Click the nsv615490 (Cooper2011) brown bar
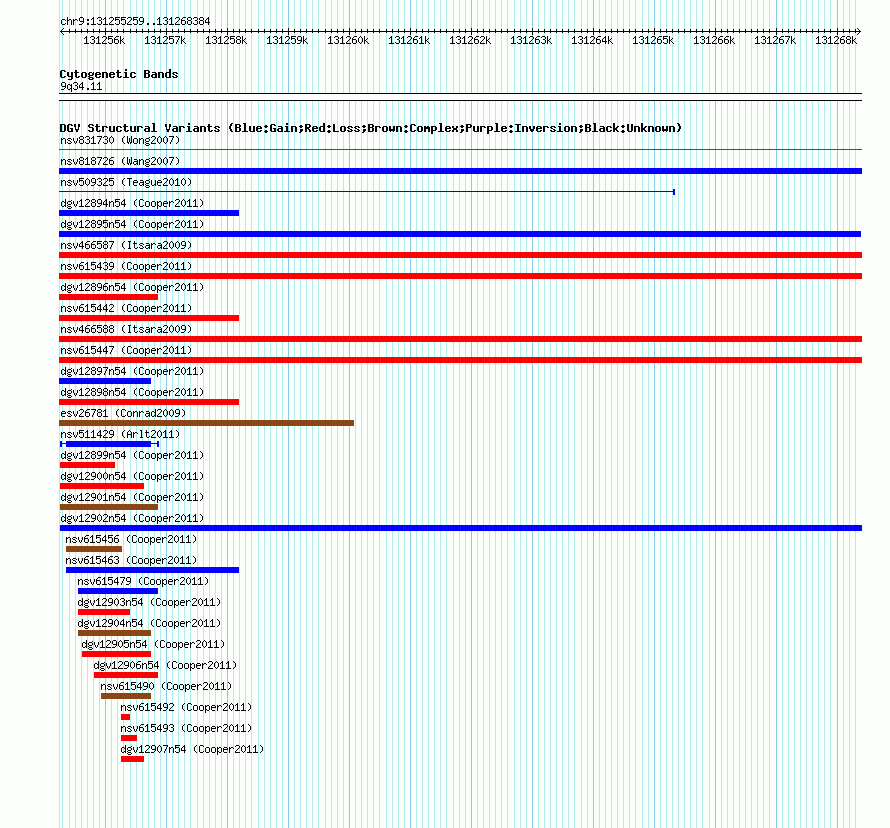Image resolution: width=890 pixels, height=828 pixels. point(126,696)
